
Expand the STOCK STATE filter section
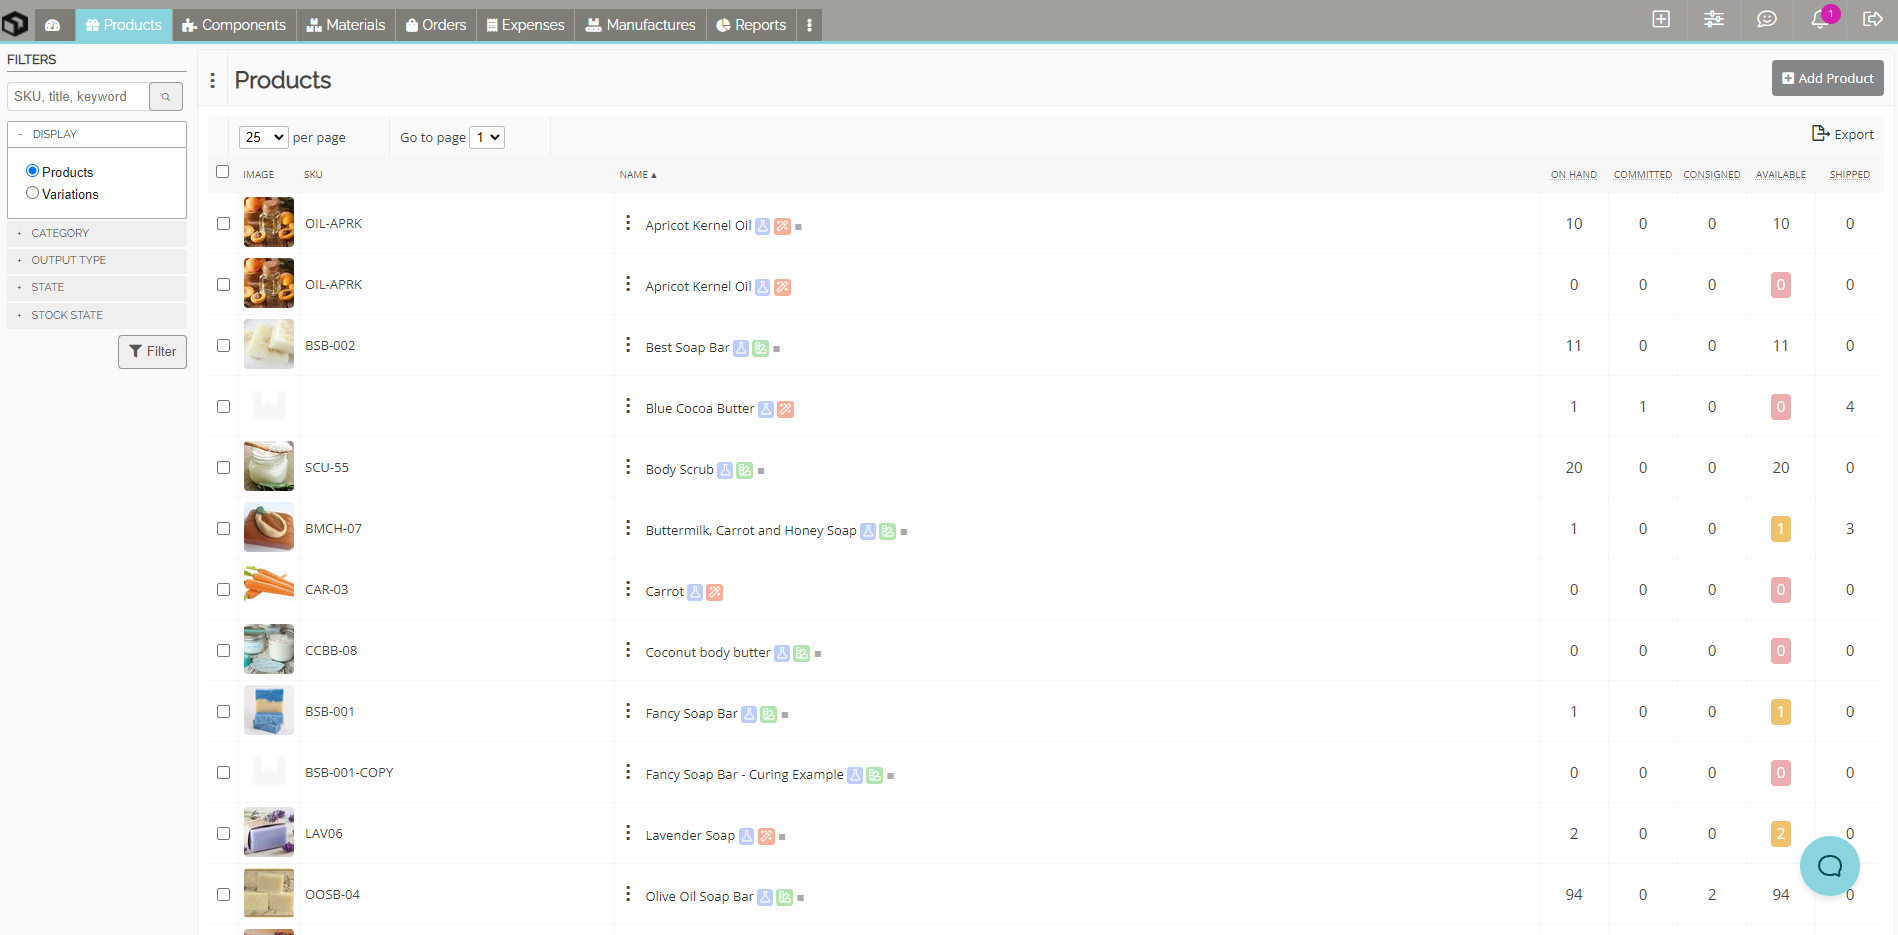[x=66, y=315]
